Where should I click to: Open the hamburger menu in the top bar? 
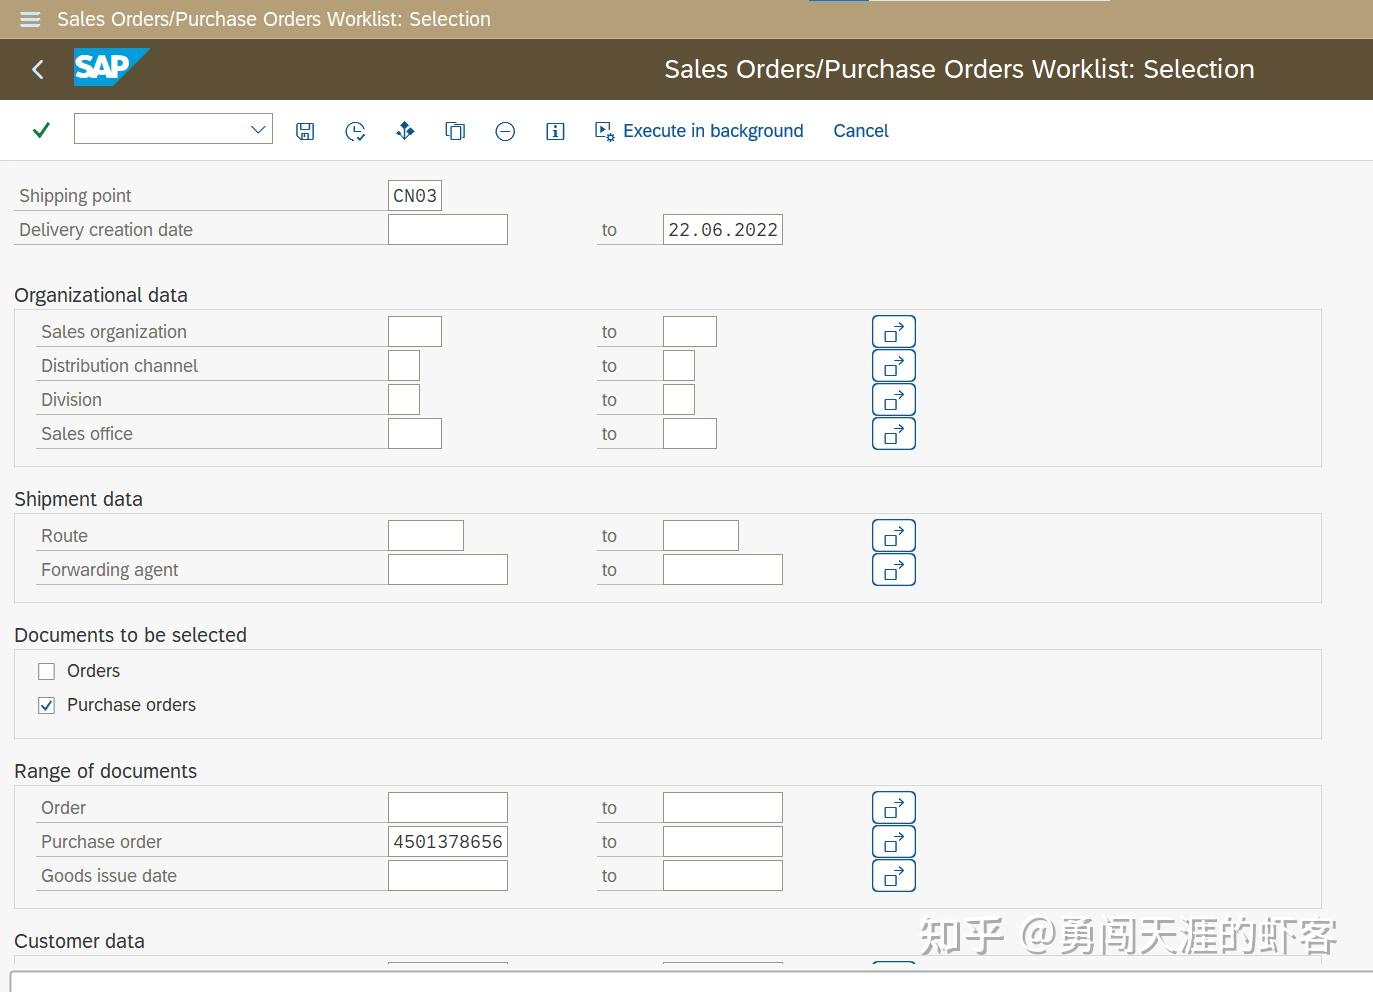(29, 19)
